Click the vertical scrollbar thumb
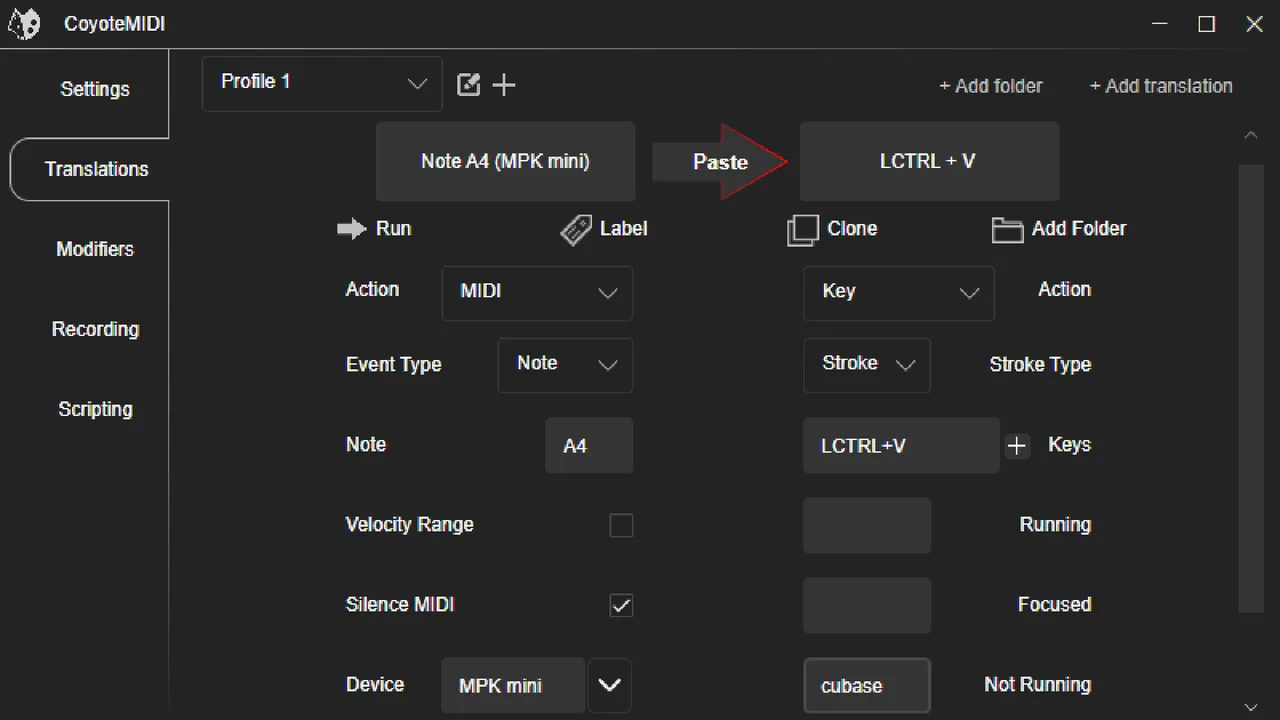Viewport: 1280px width, 720px height. click(x=1251, y=388)
